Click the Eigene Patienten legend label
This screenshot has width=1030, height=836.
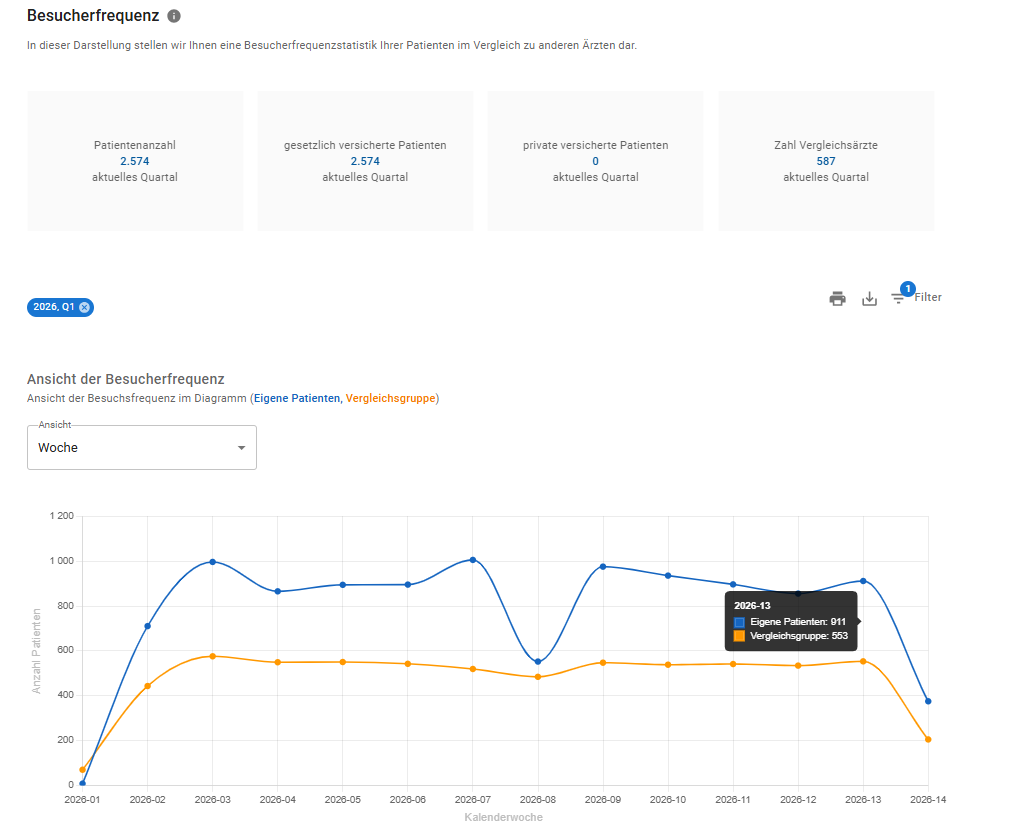(x=297, y=399)
